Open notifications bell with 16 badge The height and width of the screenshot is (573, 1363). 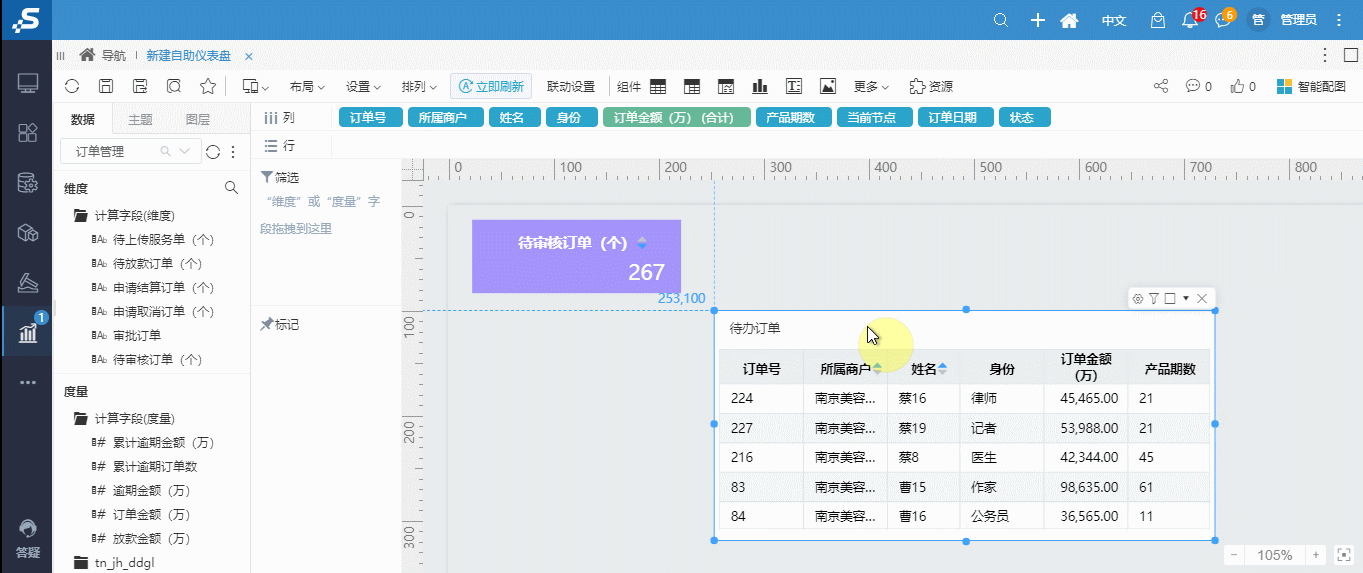point(1190,20)
